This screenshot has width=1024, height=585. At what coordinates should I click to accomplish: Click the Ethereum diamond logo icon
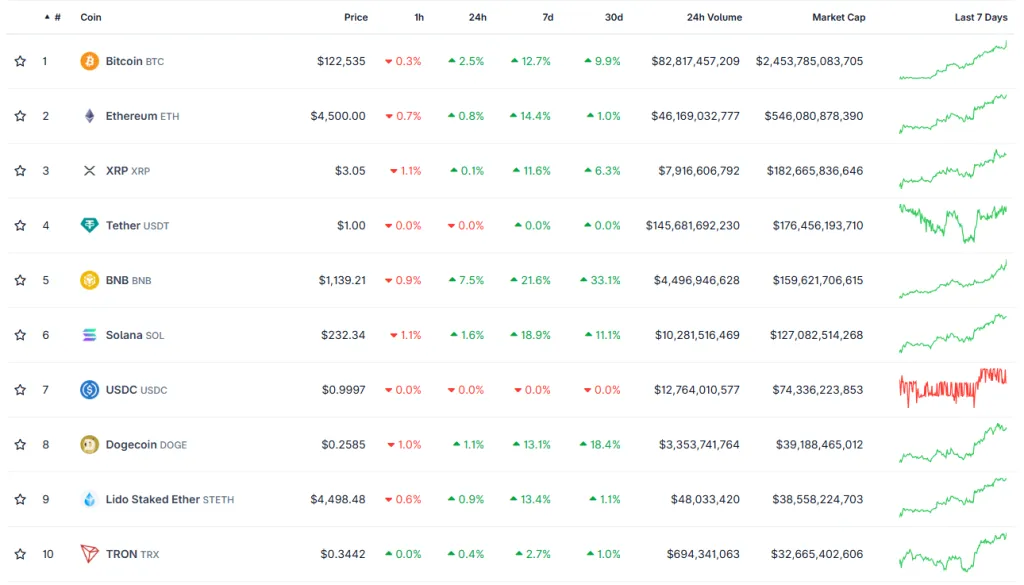tap(90, 116)
